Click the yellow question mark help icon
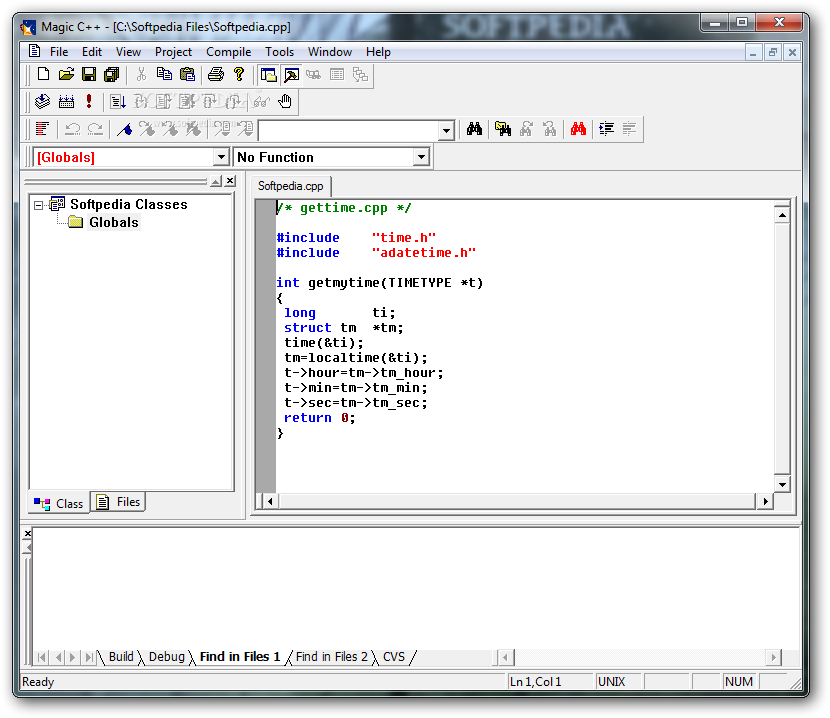Image resolution: width=830 pixels, height=718 pixels. tap(239, 74)
